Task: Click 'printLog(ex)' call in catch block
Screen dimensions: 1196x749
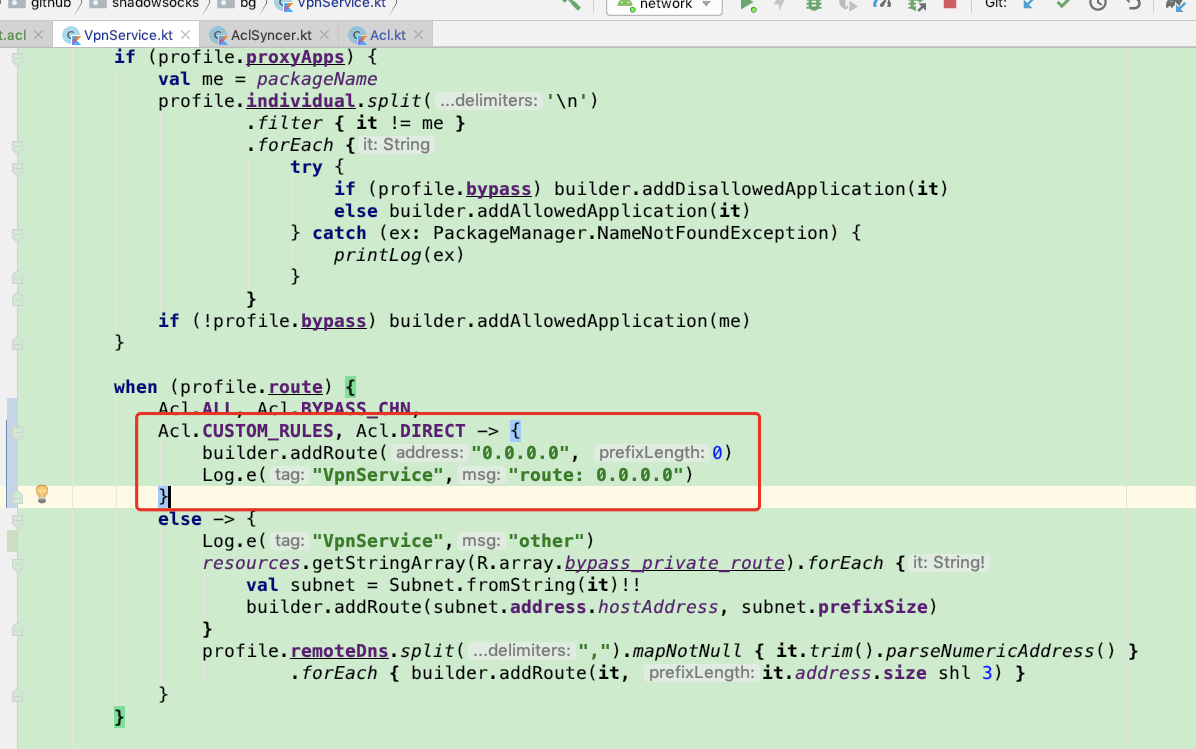Action: tap(399, 255)
